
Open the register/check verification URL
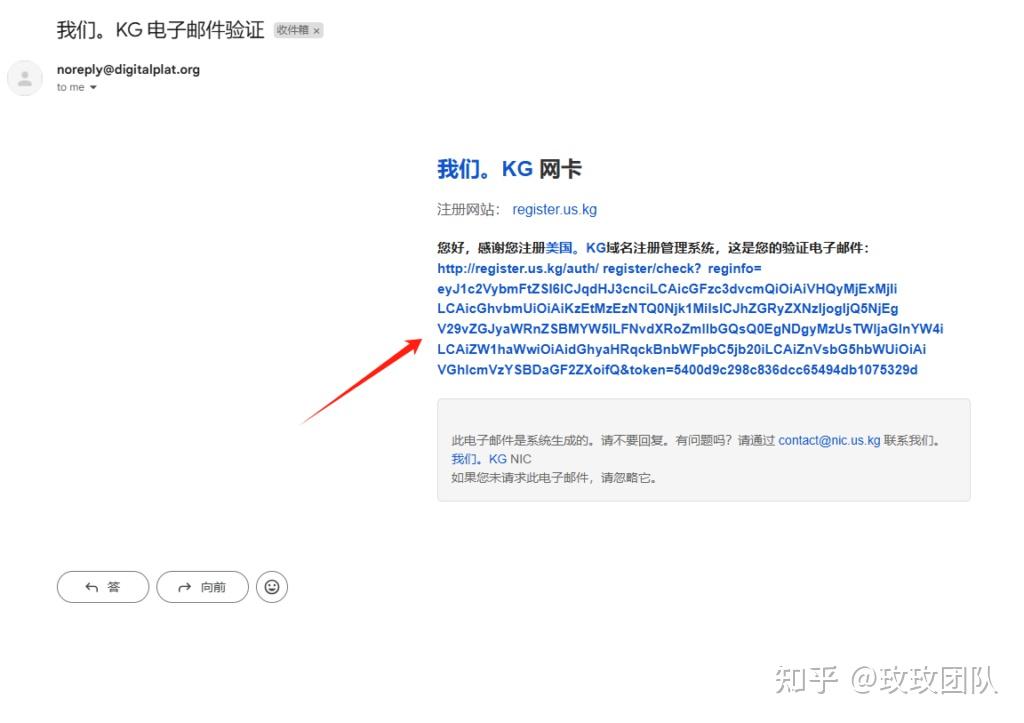click(690, 319)
